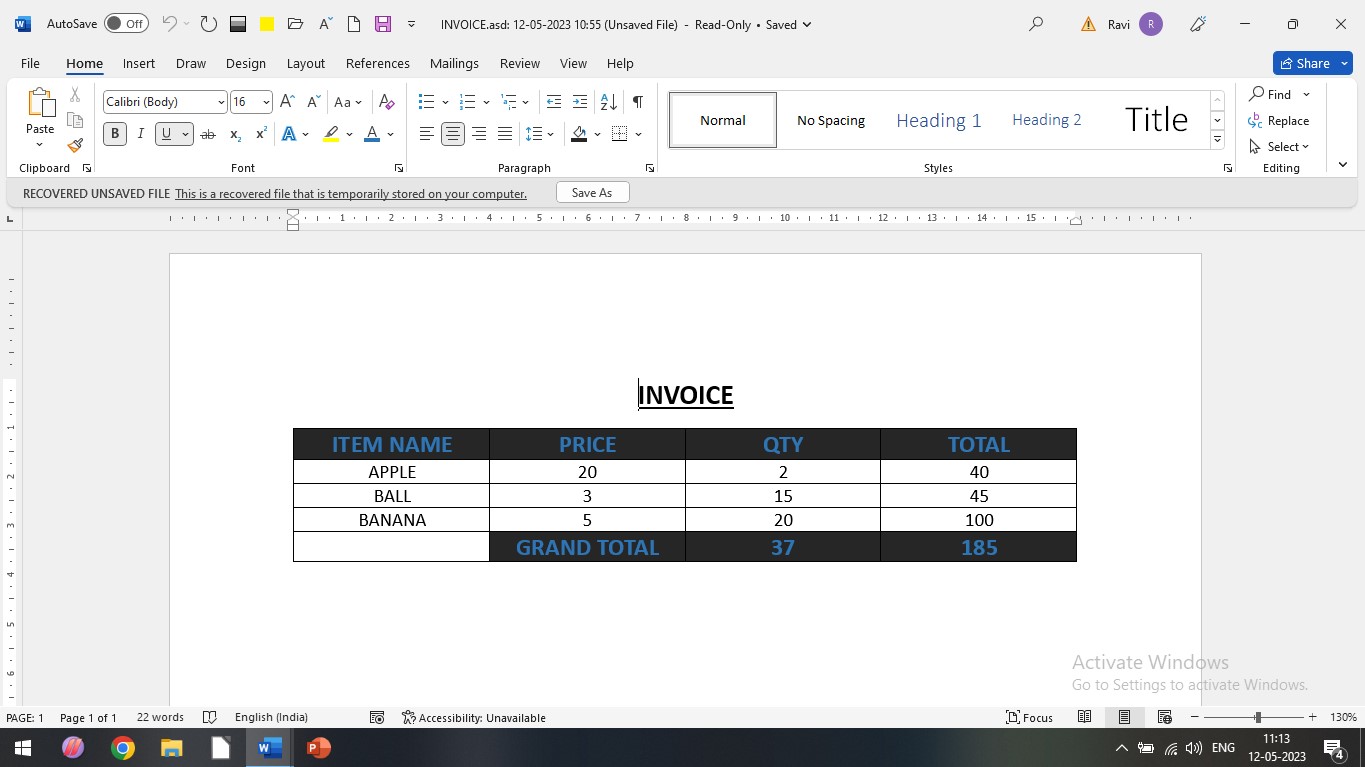Toggle Bold formatting button
The height and width of the screenshot is (767, 1365).
[115, 134]
